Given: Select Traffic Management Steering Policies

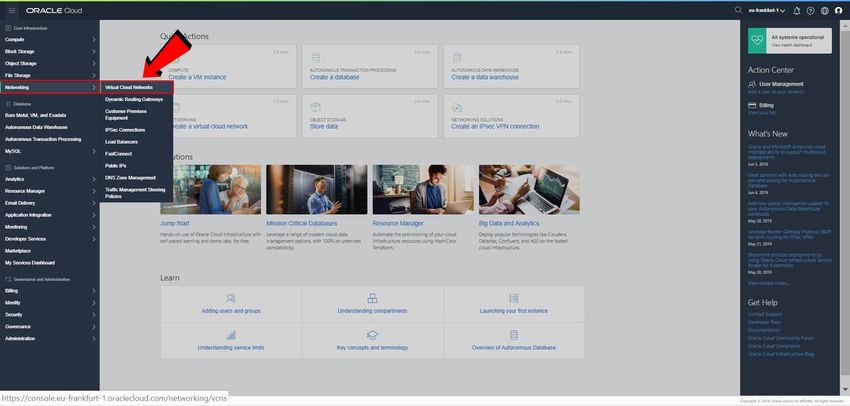Looking at the screenshot, I should pyautogui.click(x=136, y=193).
